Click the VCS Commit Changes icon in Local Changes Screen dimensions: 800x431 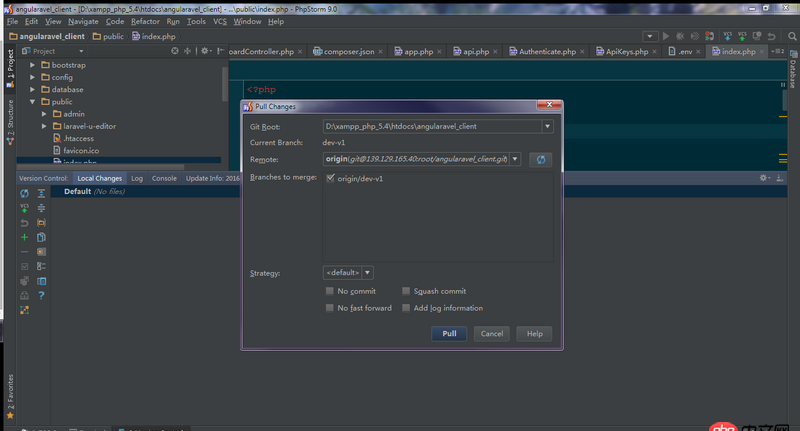24,208
